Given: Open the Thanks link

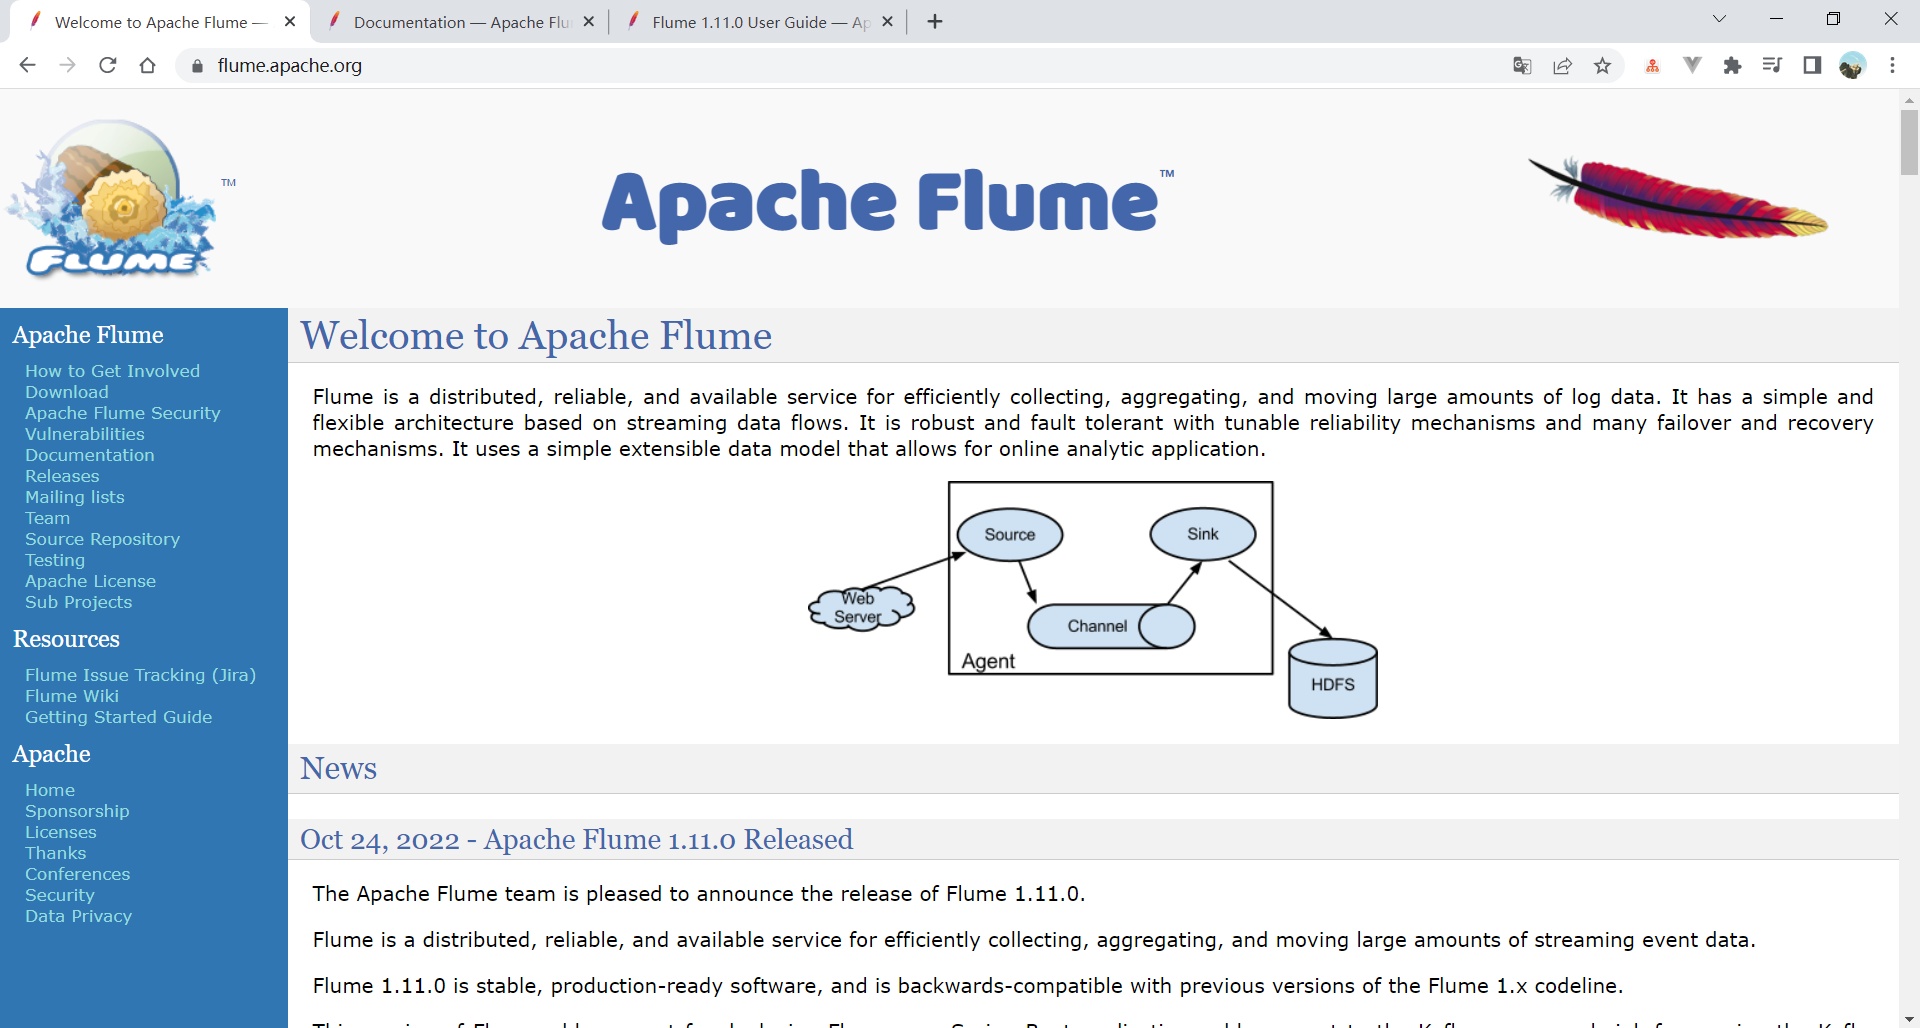Looking at the screenshot, I should [x=55, y=853].
